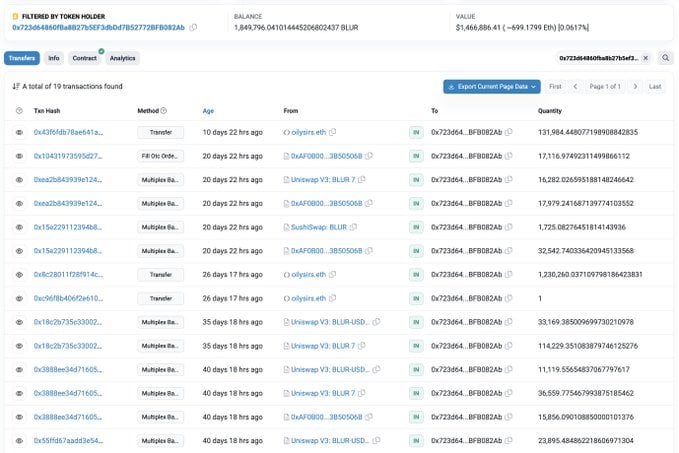Copy To address in the first row
This screenshot has height=453, width=679.
509,132
